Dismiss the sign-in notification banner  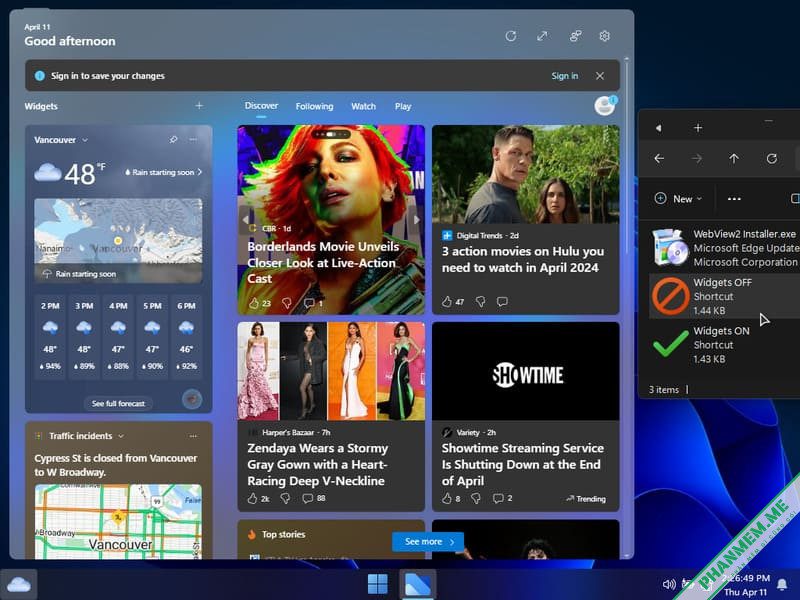pyautogui.click(x=600, y=76)
